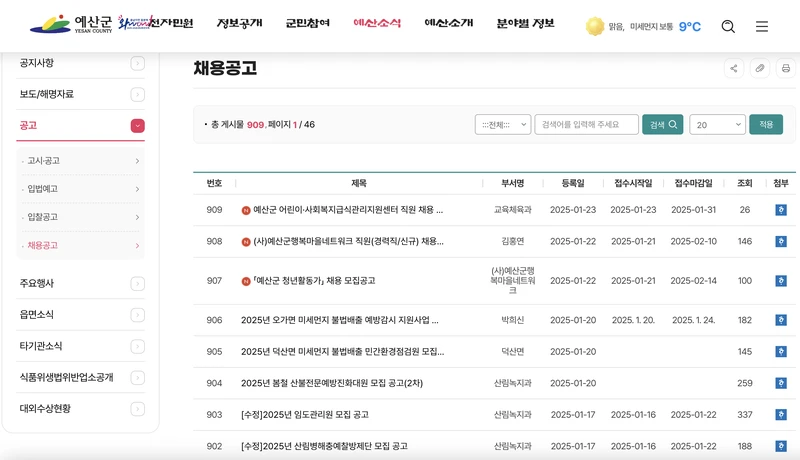Download attachment for post 904
This screenshot has height=460, width=800.
(781, 383)
